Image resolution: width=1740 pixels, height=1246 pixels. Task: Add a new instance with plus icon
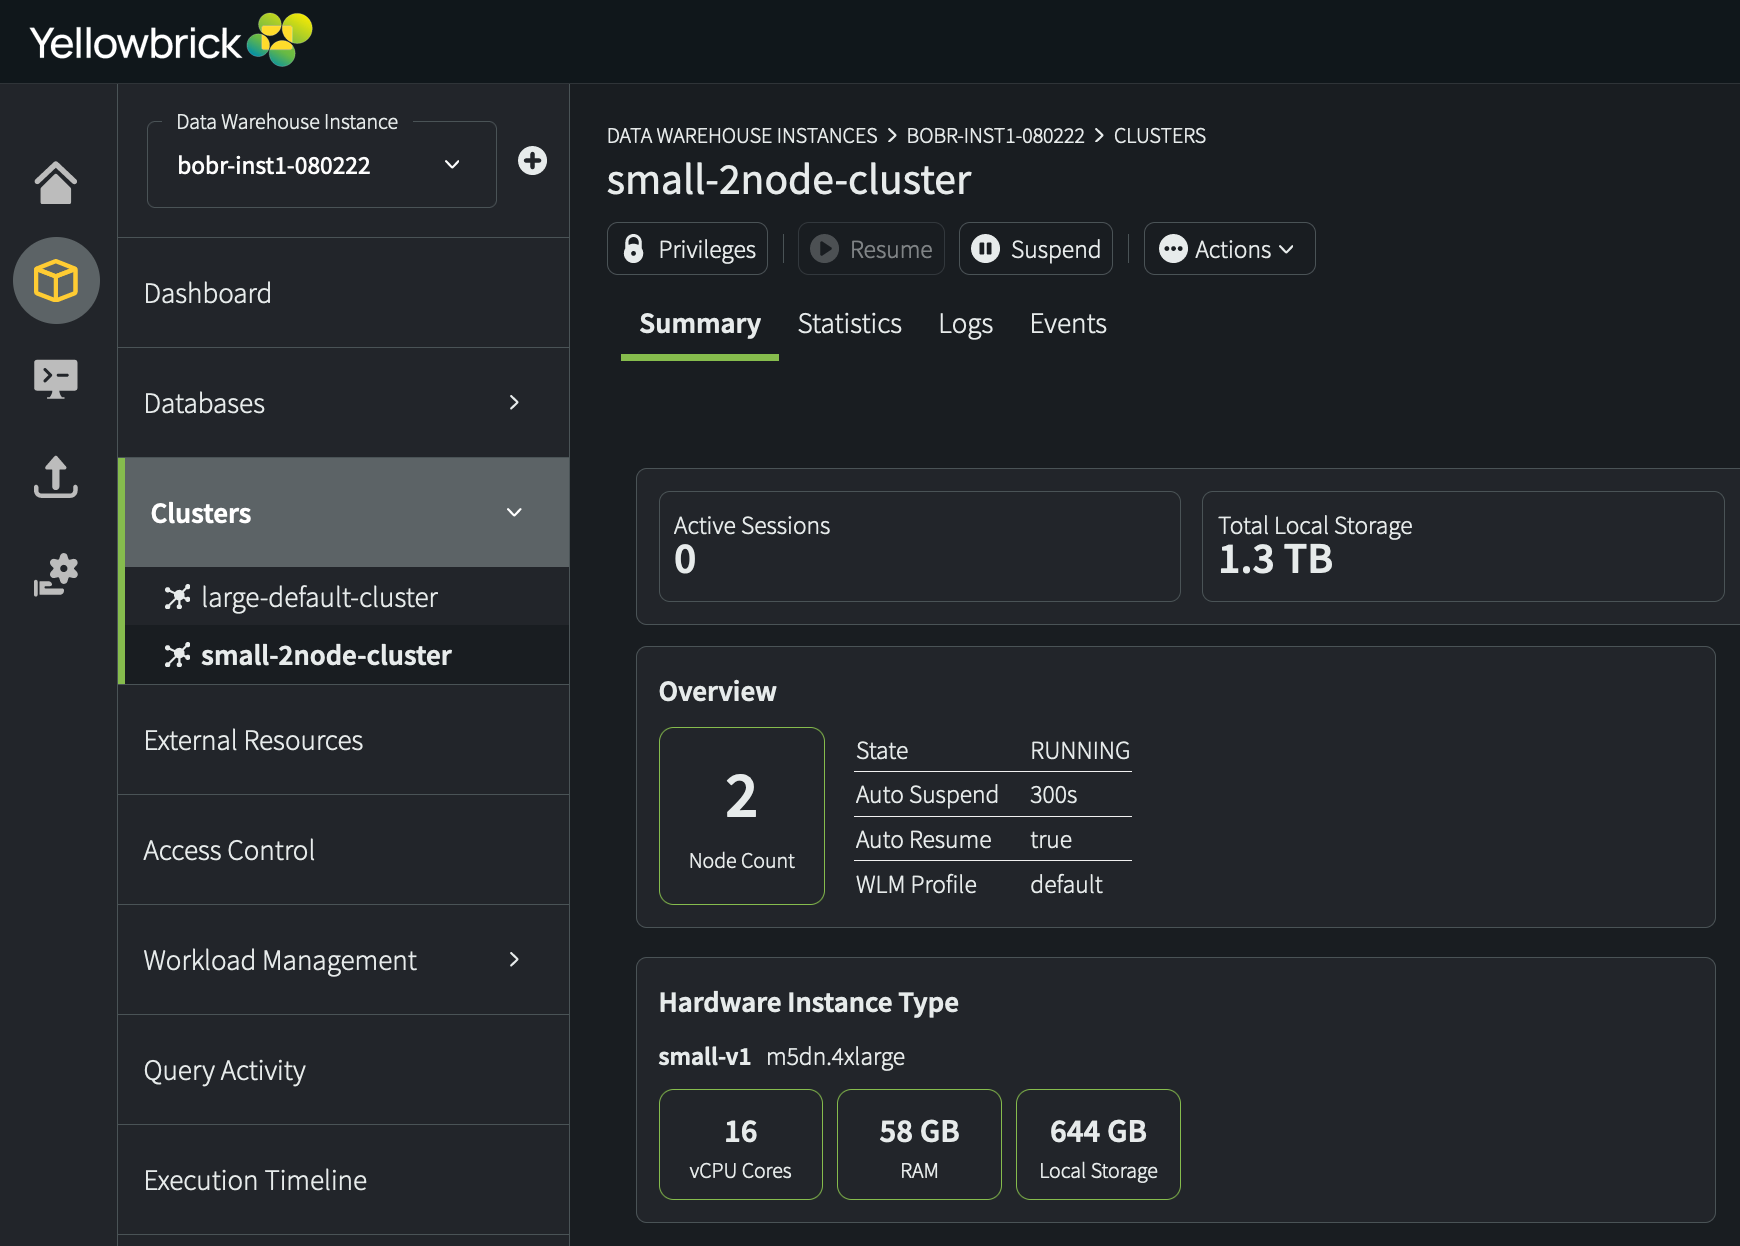point(532,161)
